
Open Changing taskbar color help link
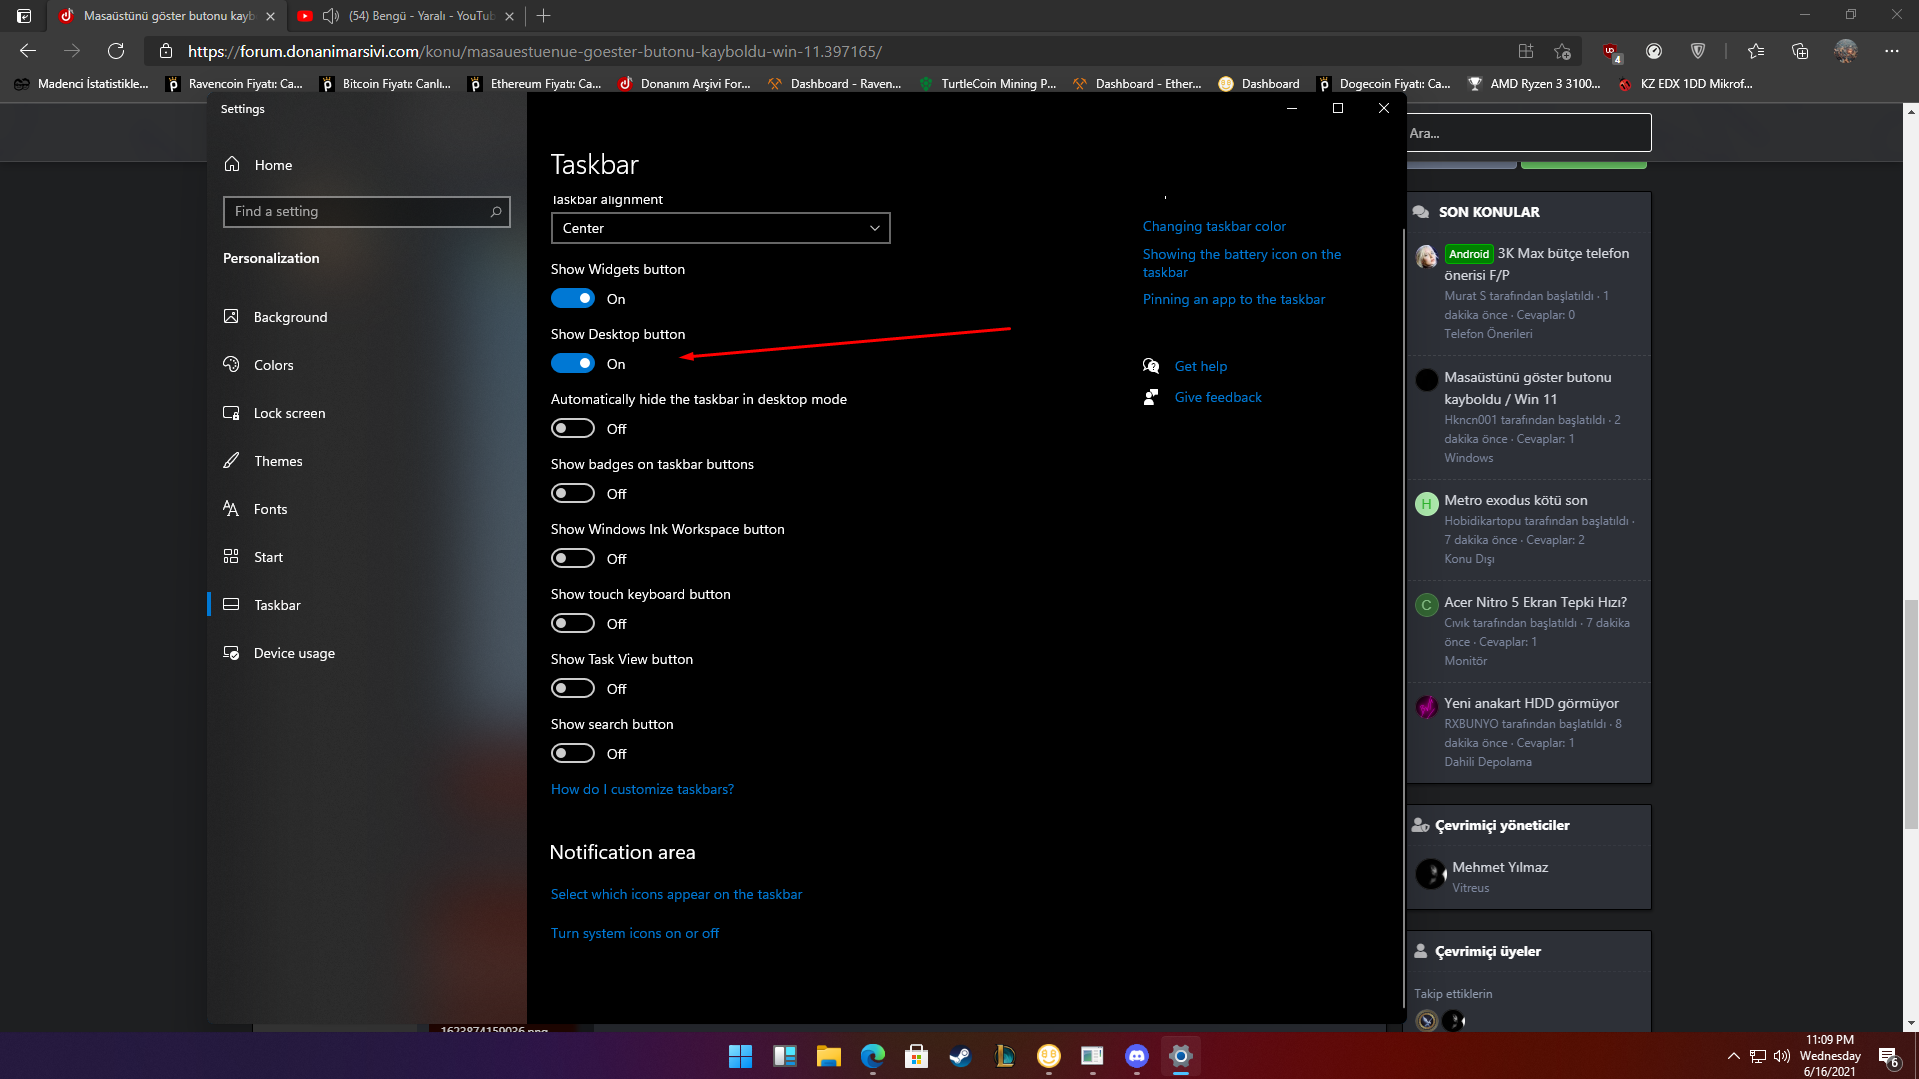1214,226
